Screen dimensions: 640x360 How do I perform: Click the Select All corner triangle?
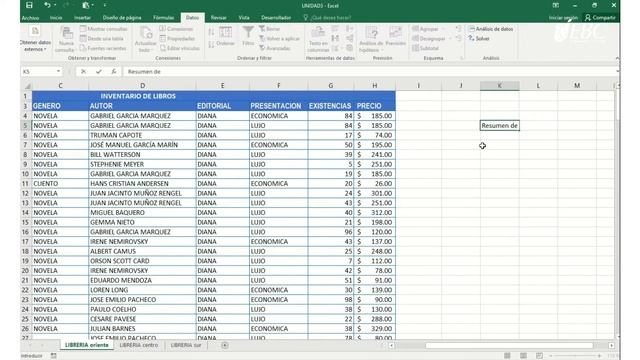click(27, 86)
